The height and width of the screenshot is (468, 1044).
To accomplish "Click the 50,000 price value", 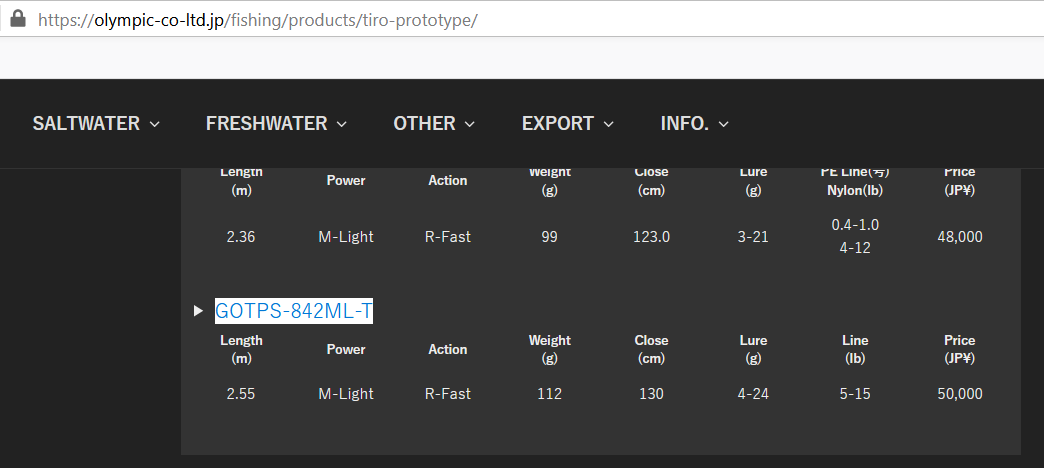I will [959, 394].
